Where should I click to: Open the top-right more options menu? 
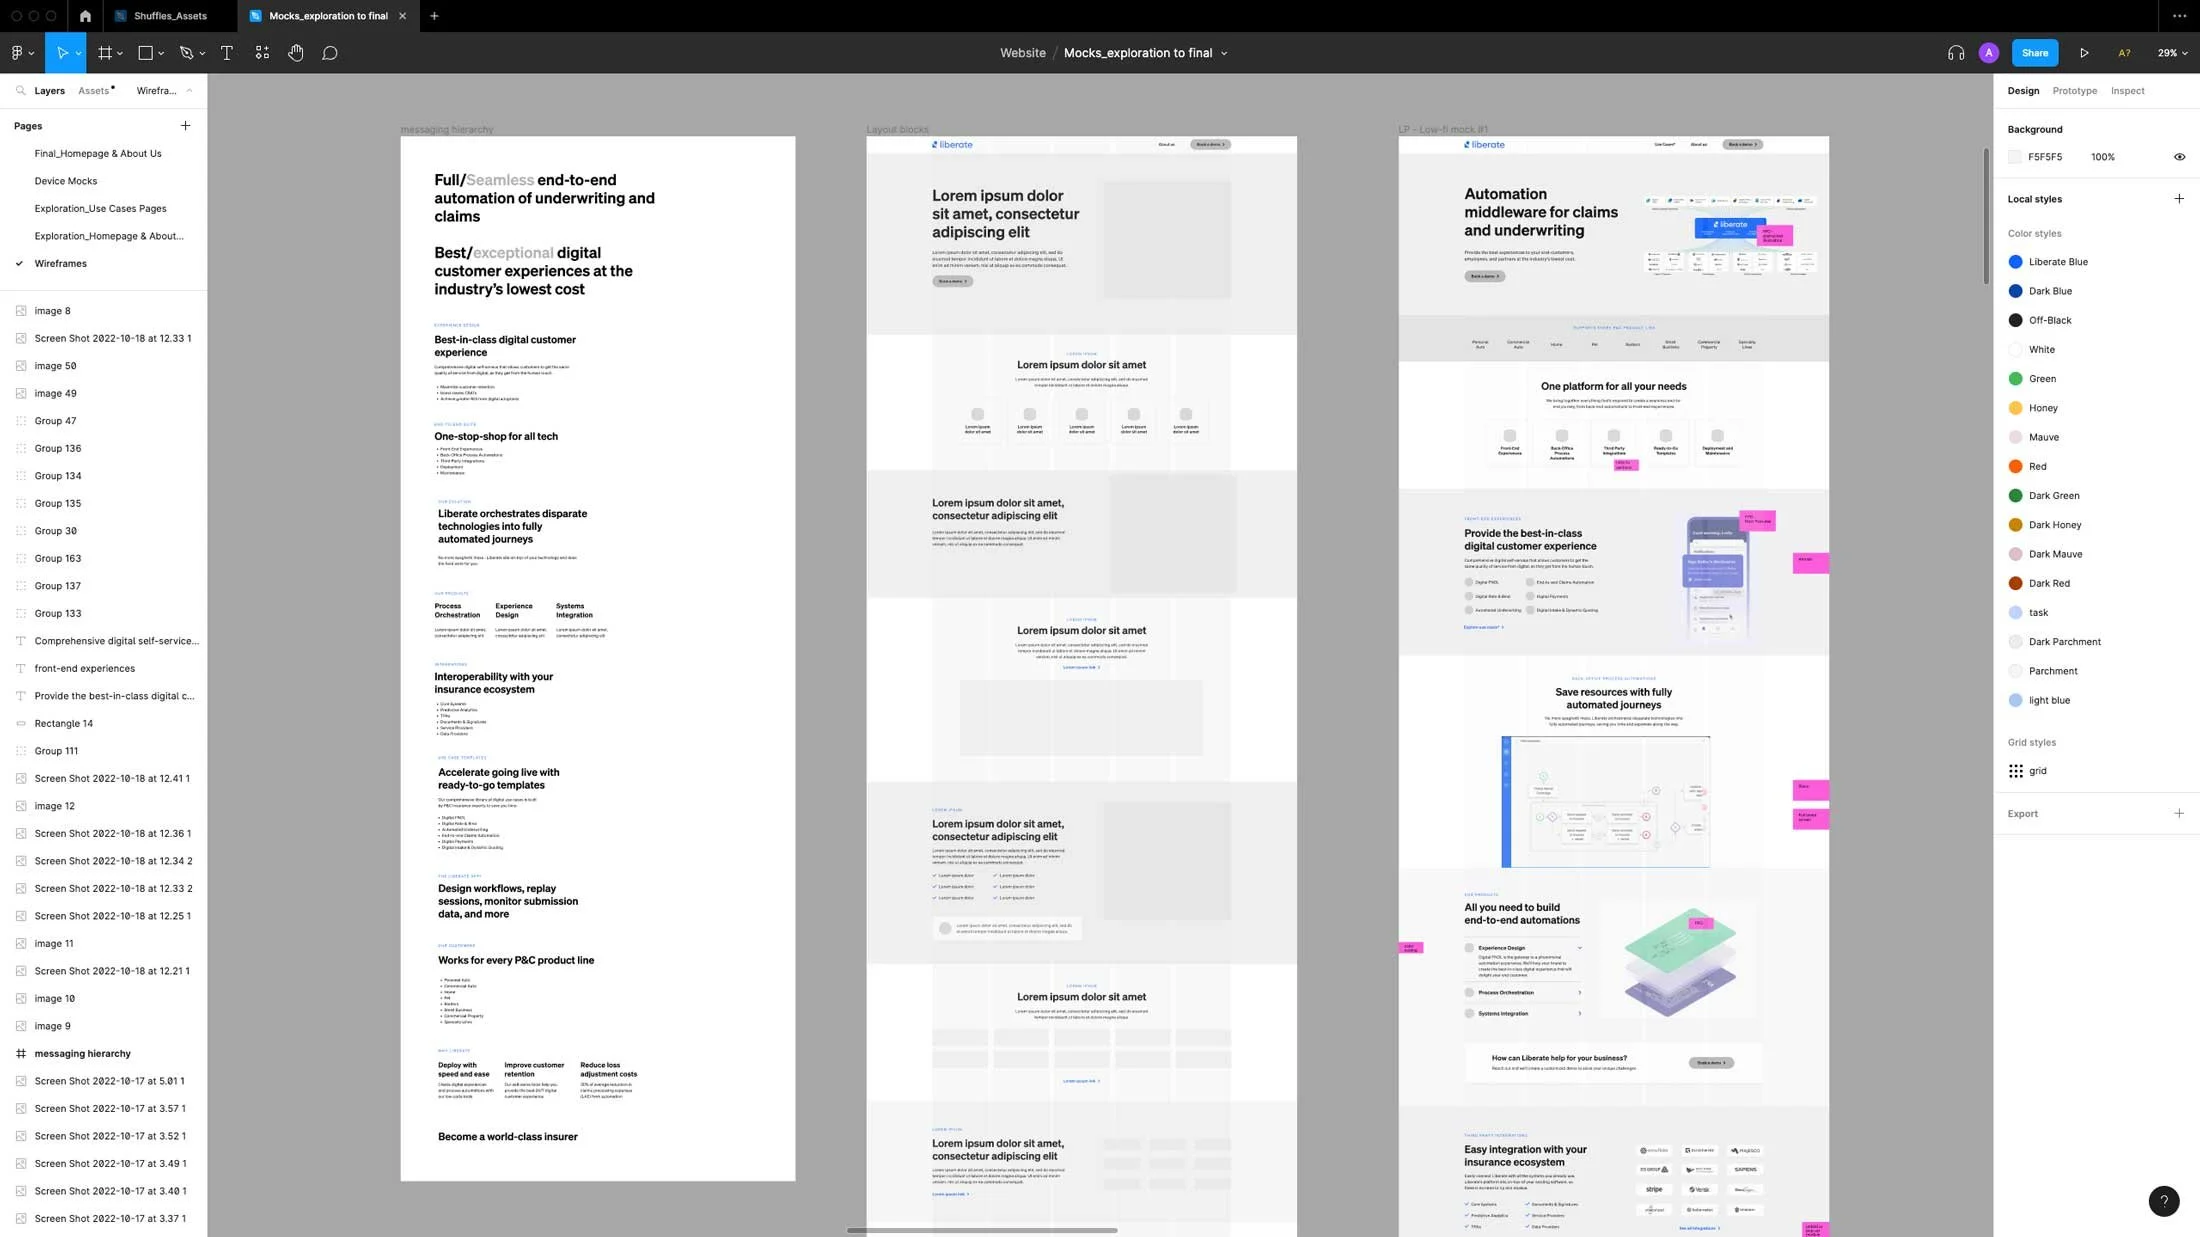click(x=2179, y=16)
